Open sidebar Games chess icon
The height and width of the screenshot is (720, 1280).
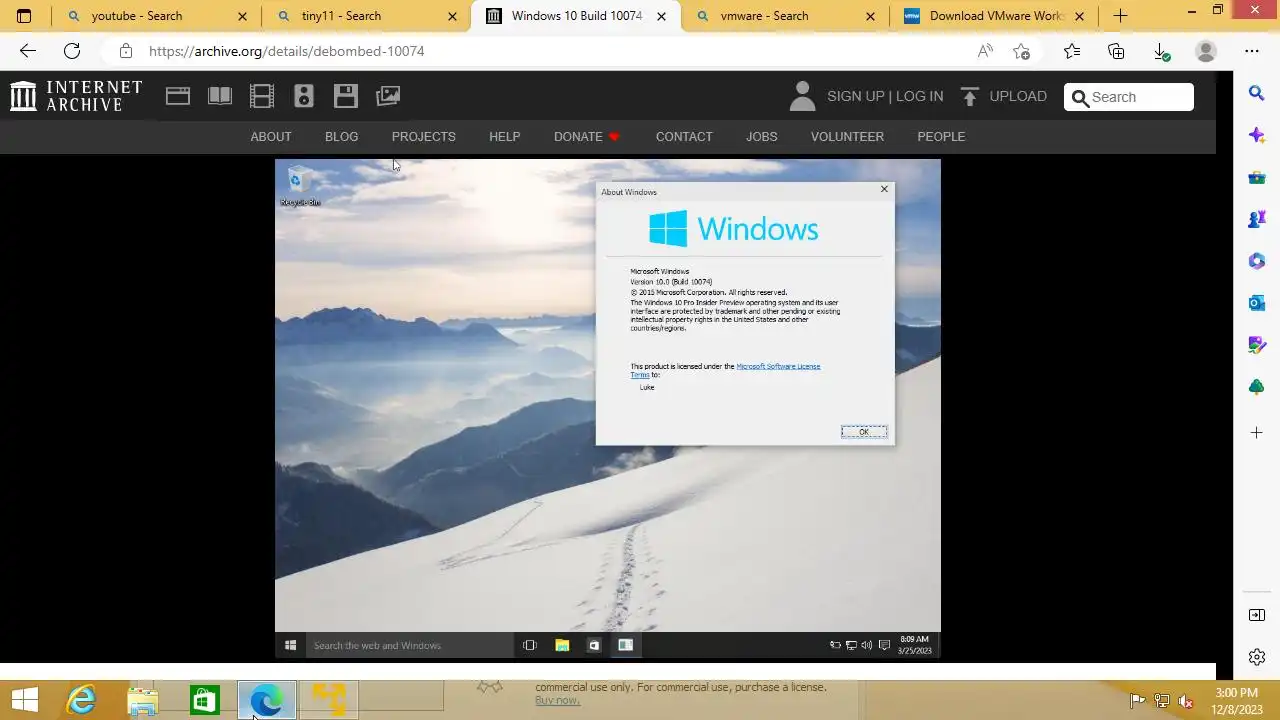(x=1257, y=219)
